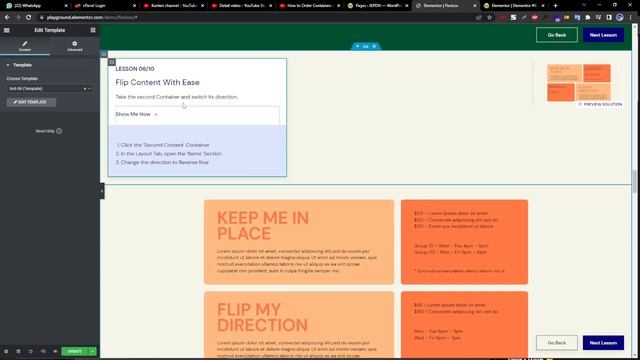Open the Need Help link

pyautogui.click(x=49, y=131)
